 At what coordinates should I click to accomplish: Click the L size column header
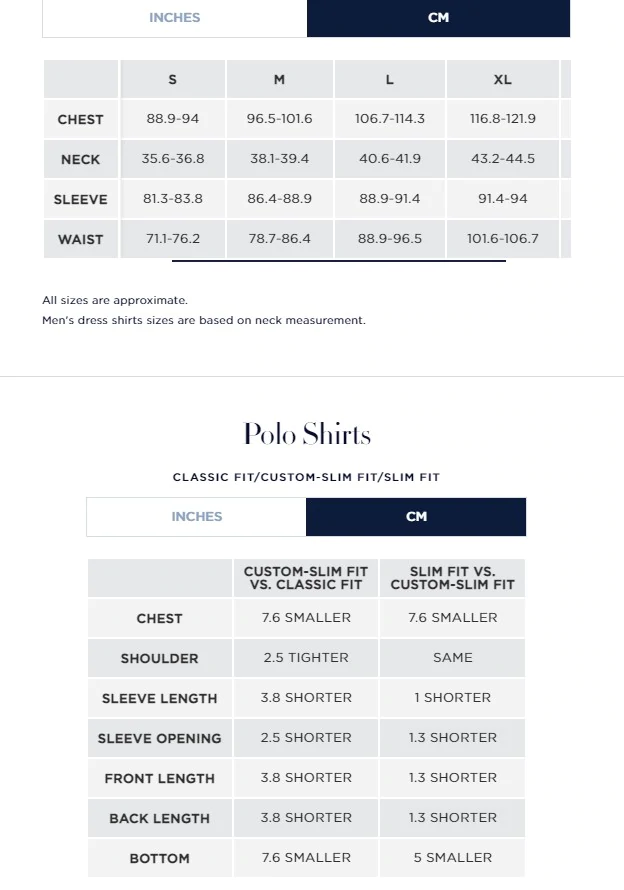(390, 80)
